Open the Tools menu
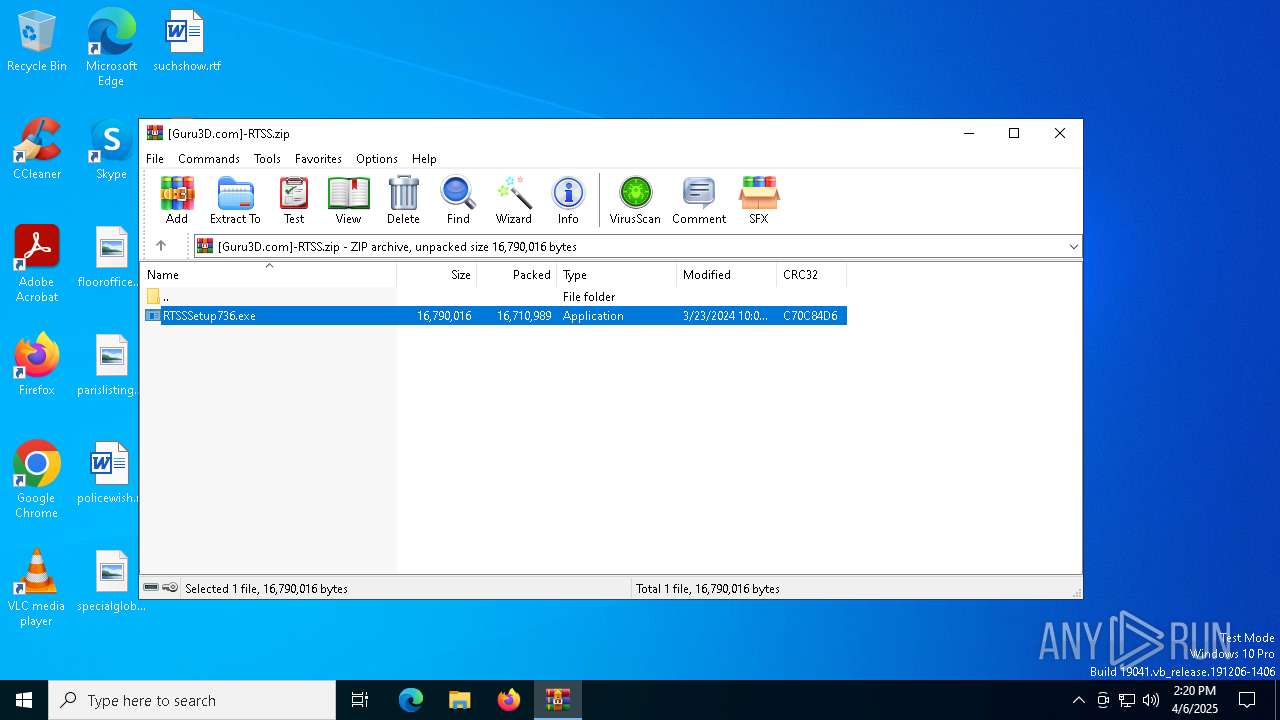The height and width of the screenshot is (720, 1280). point(267,159)
